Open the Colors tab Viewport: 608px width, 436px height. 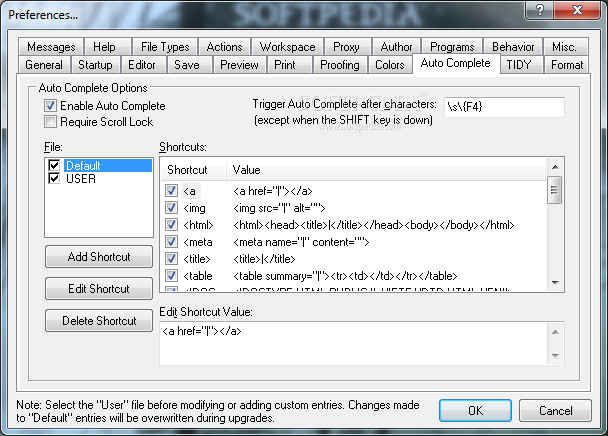tap(390, 64)
